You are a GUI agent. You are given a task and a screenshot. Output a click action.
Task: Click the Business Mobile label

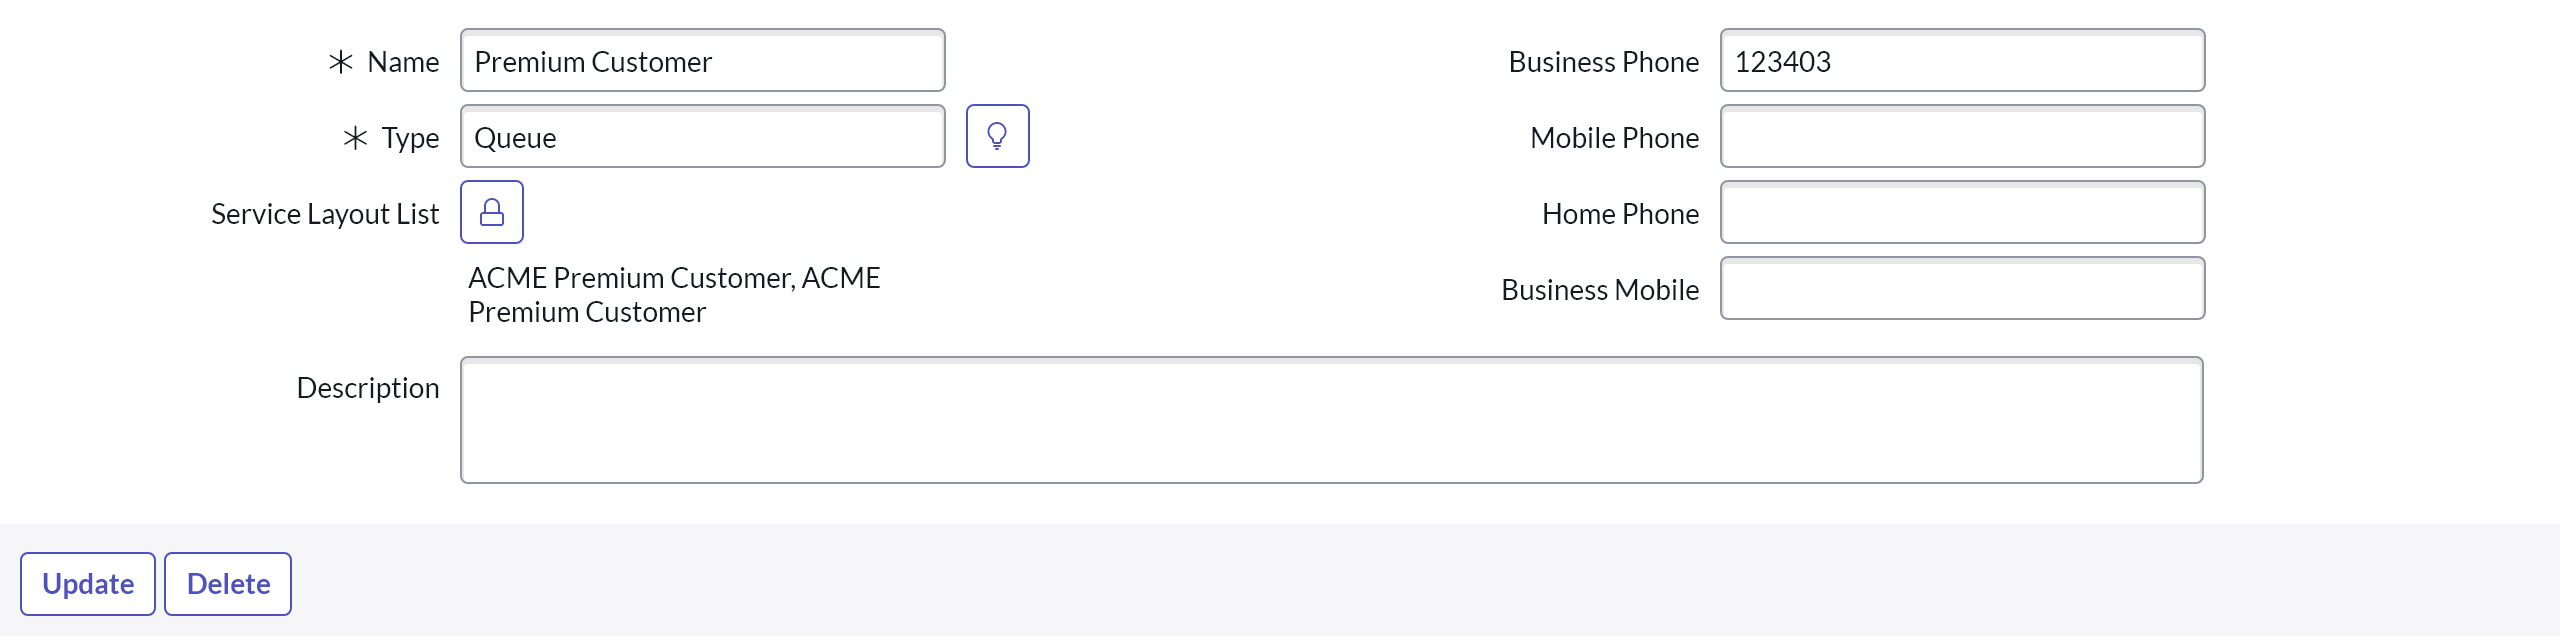[1600, 290]
